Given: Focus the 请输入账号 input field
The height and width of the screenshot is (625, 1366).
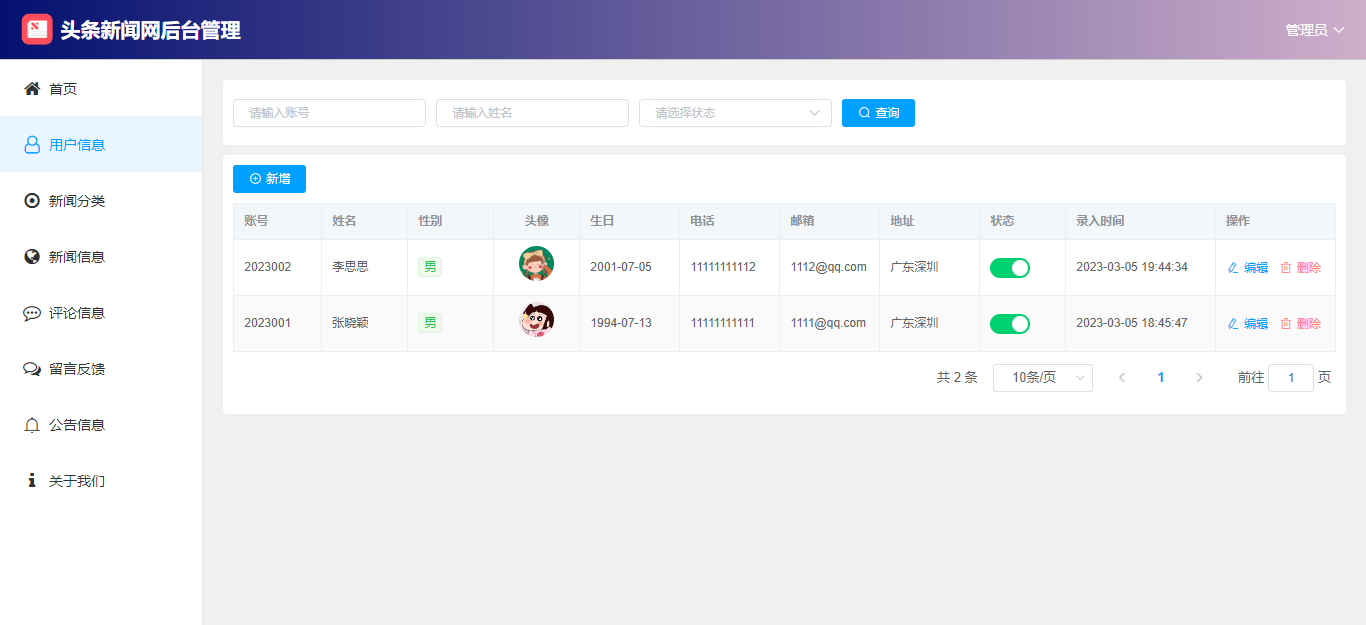Looking at the screenshot, I should (x=329, y=113).
